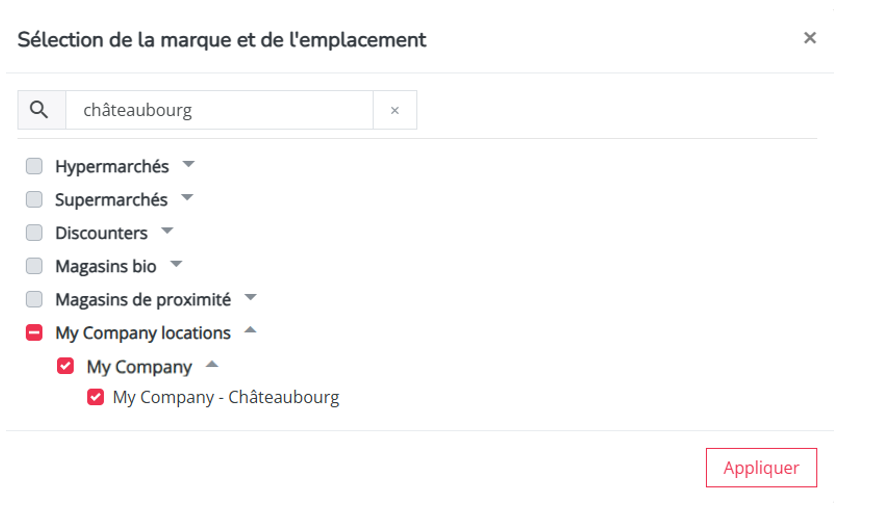894x513 pixels.
Task: Enable the Discounters checkbox
Action: [34, 233]
